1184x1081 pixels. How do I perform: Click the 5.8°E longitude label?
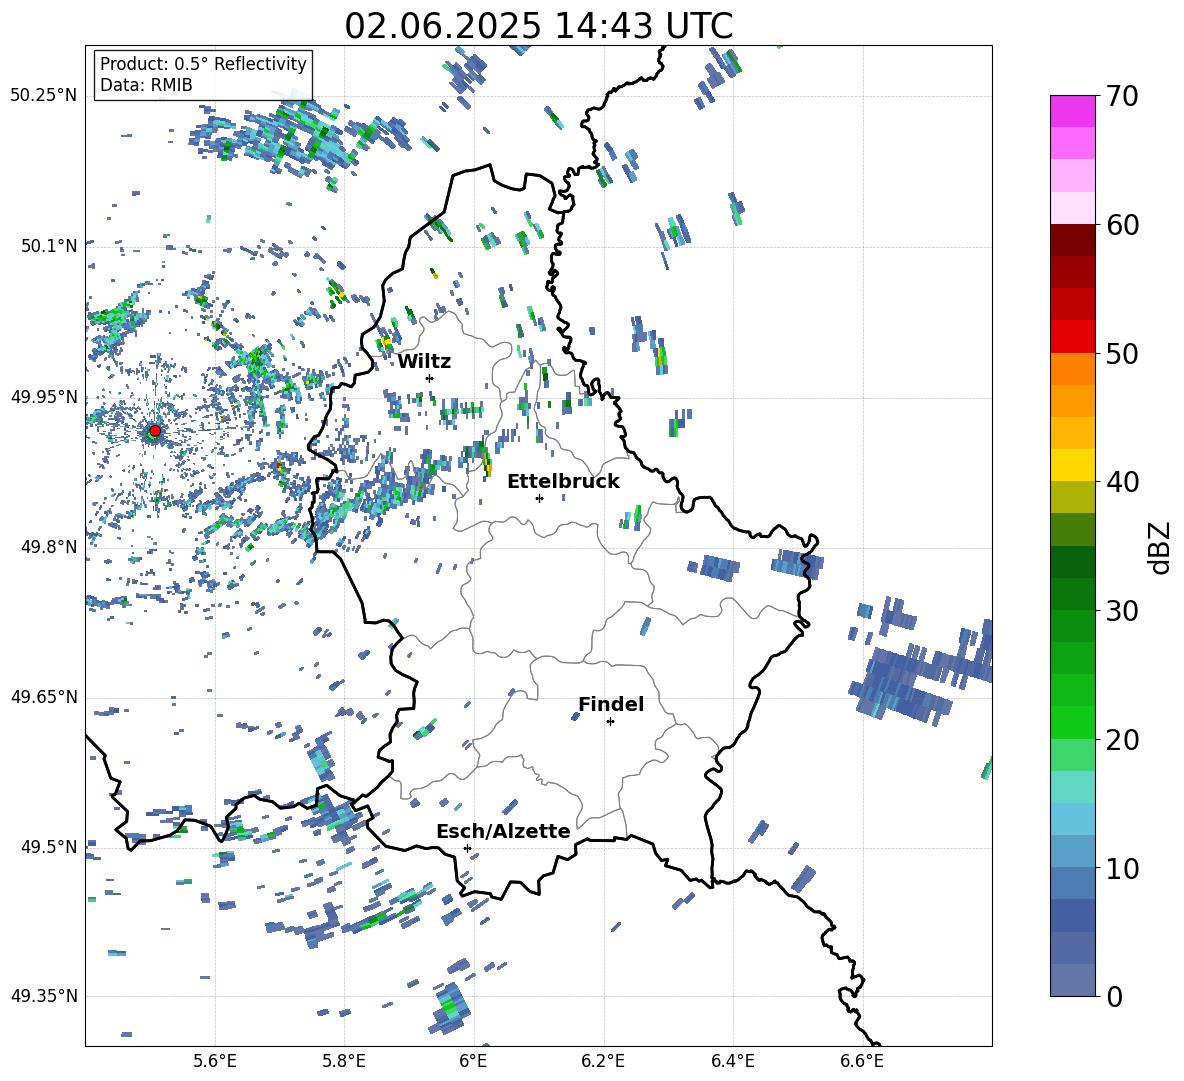pyautogui.click(x=344, y=1061)
